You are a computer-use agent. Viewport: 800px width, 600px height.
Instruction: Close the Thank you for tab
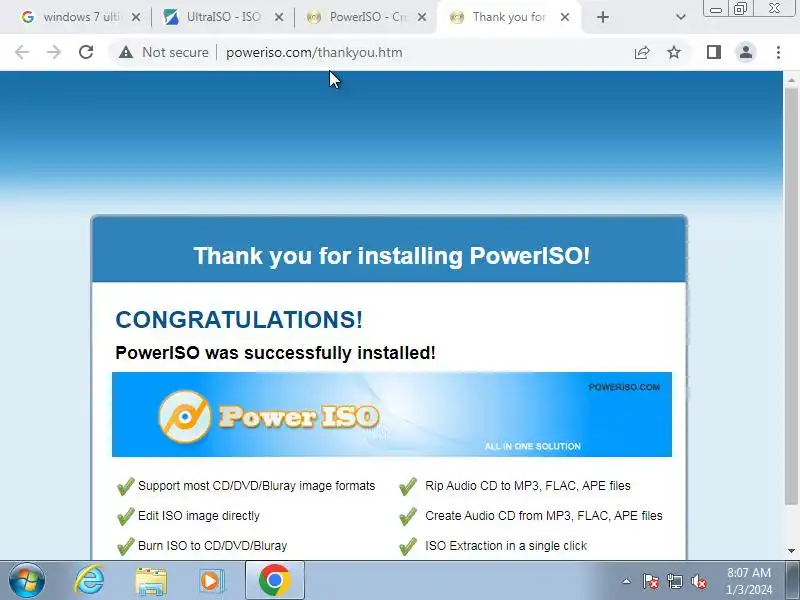565,17
